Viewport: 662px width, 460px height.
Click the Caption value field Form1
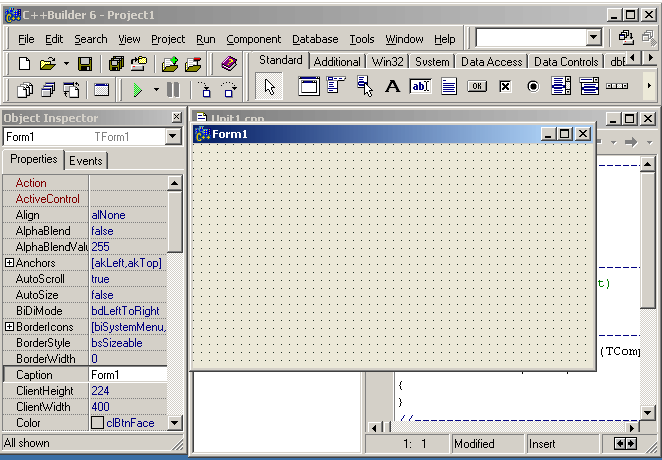128,375
